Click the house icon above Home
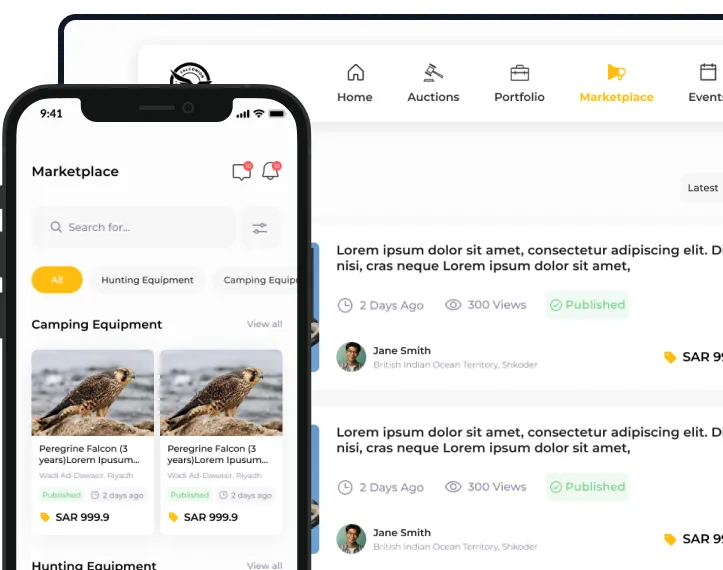 pos(356,72)
